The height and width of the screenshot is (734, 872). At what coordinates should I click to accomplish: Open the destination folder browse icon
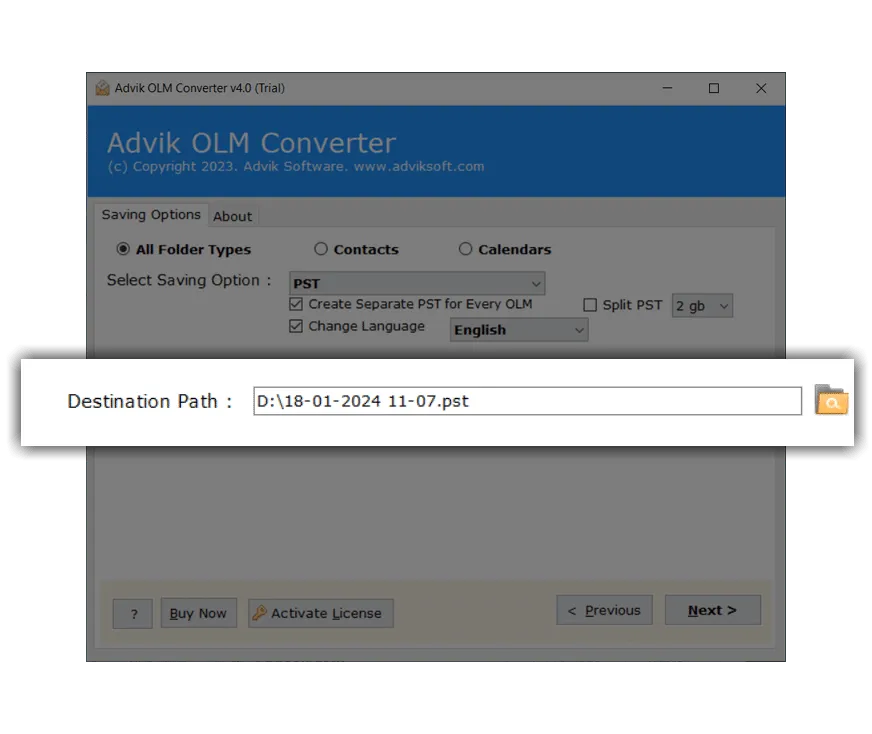pyautogui.click(x=831, y=400)
